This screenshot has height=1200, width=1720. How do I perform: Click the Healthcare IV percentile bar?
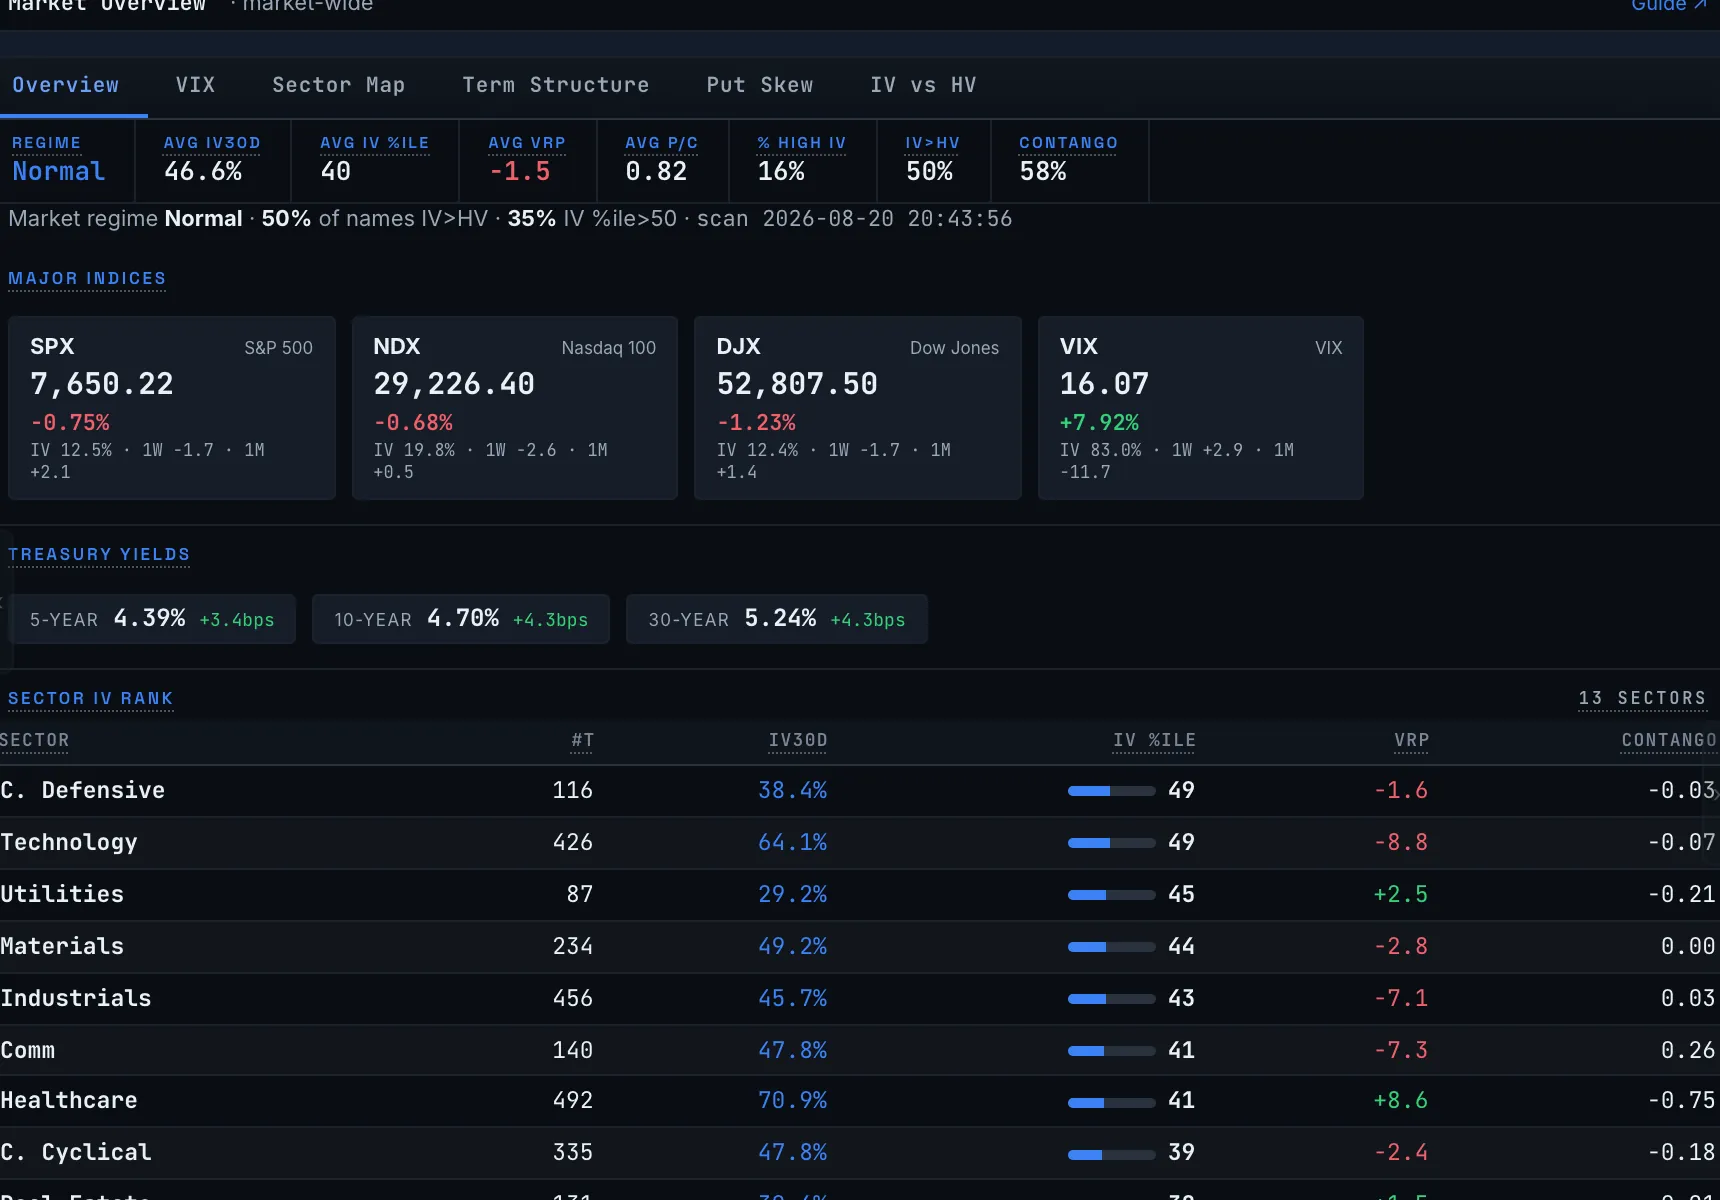tap(1111, 1103)
